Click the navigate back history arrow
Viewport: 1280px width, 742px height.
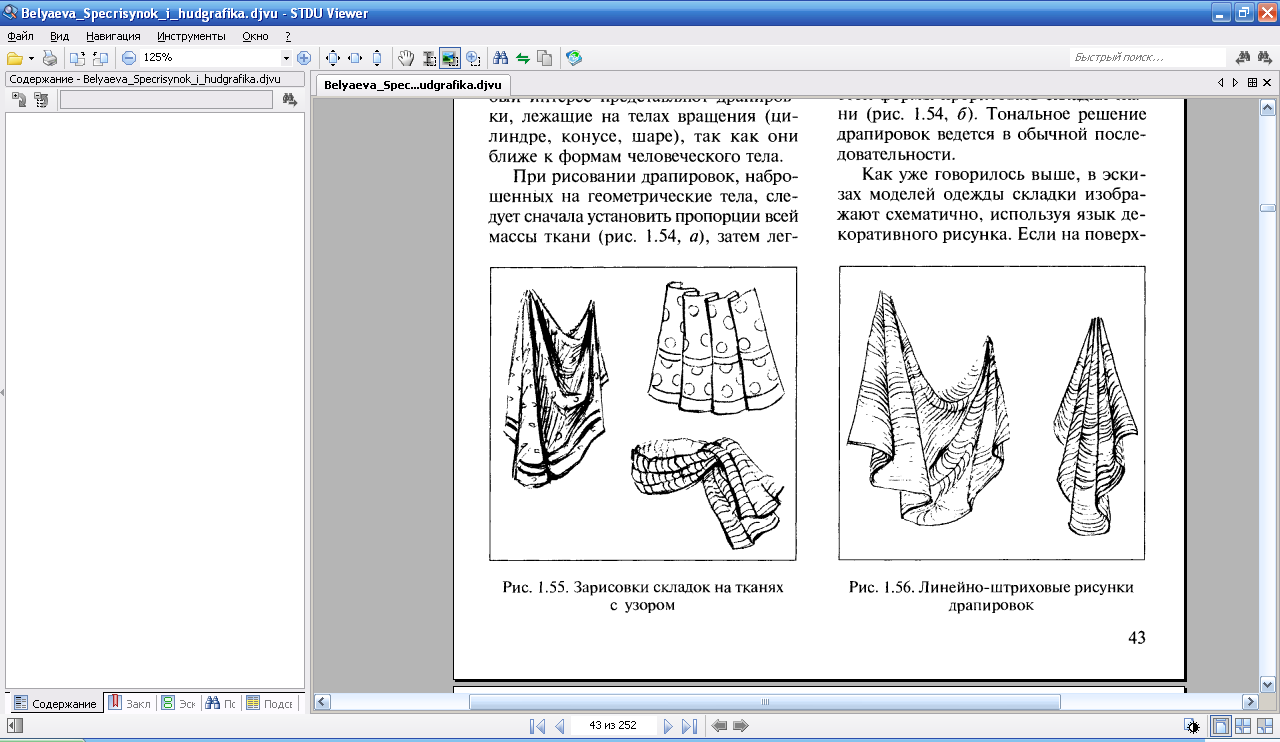718,726
